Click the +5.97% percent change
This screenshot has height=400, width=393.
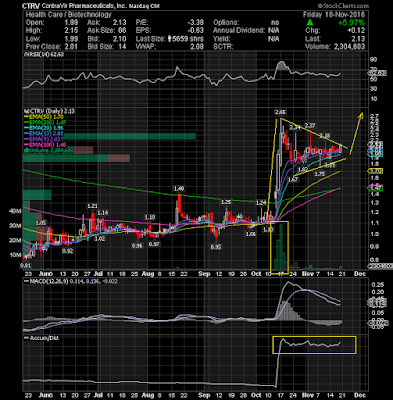click(x=351, y=23)
